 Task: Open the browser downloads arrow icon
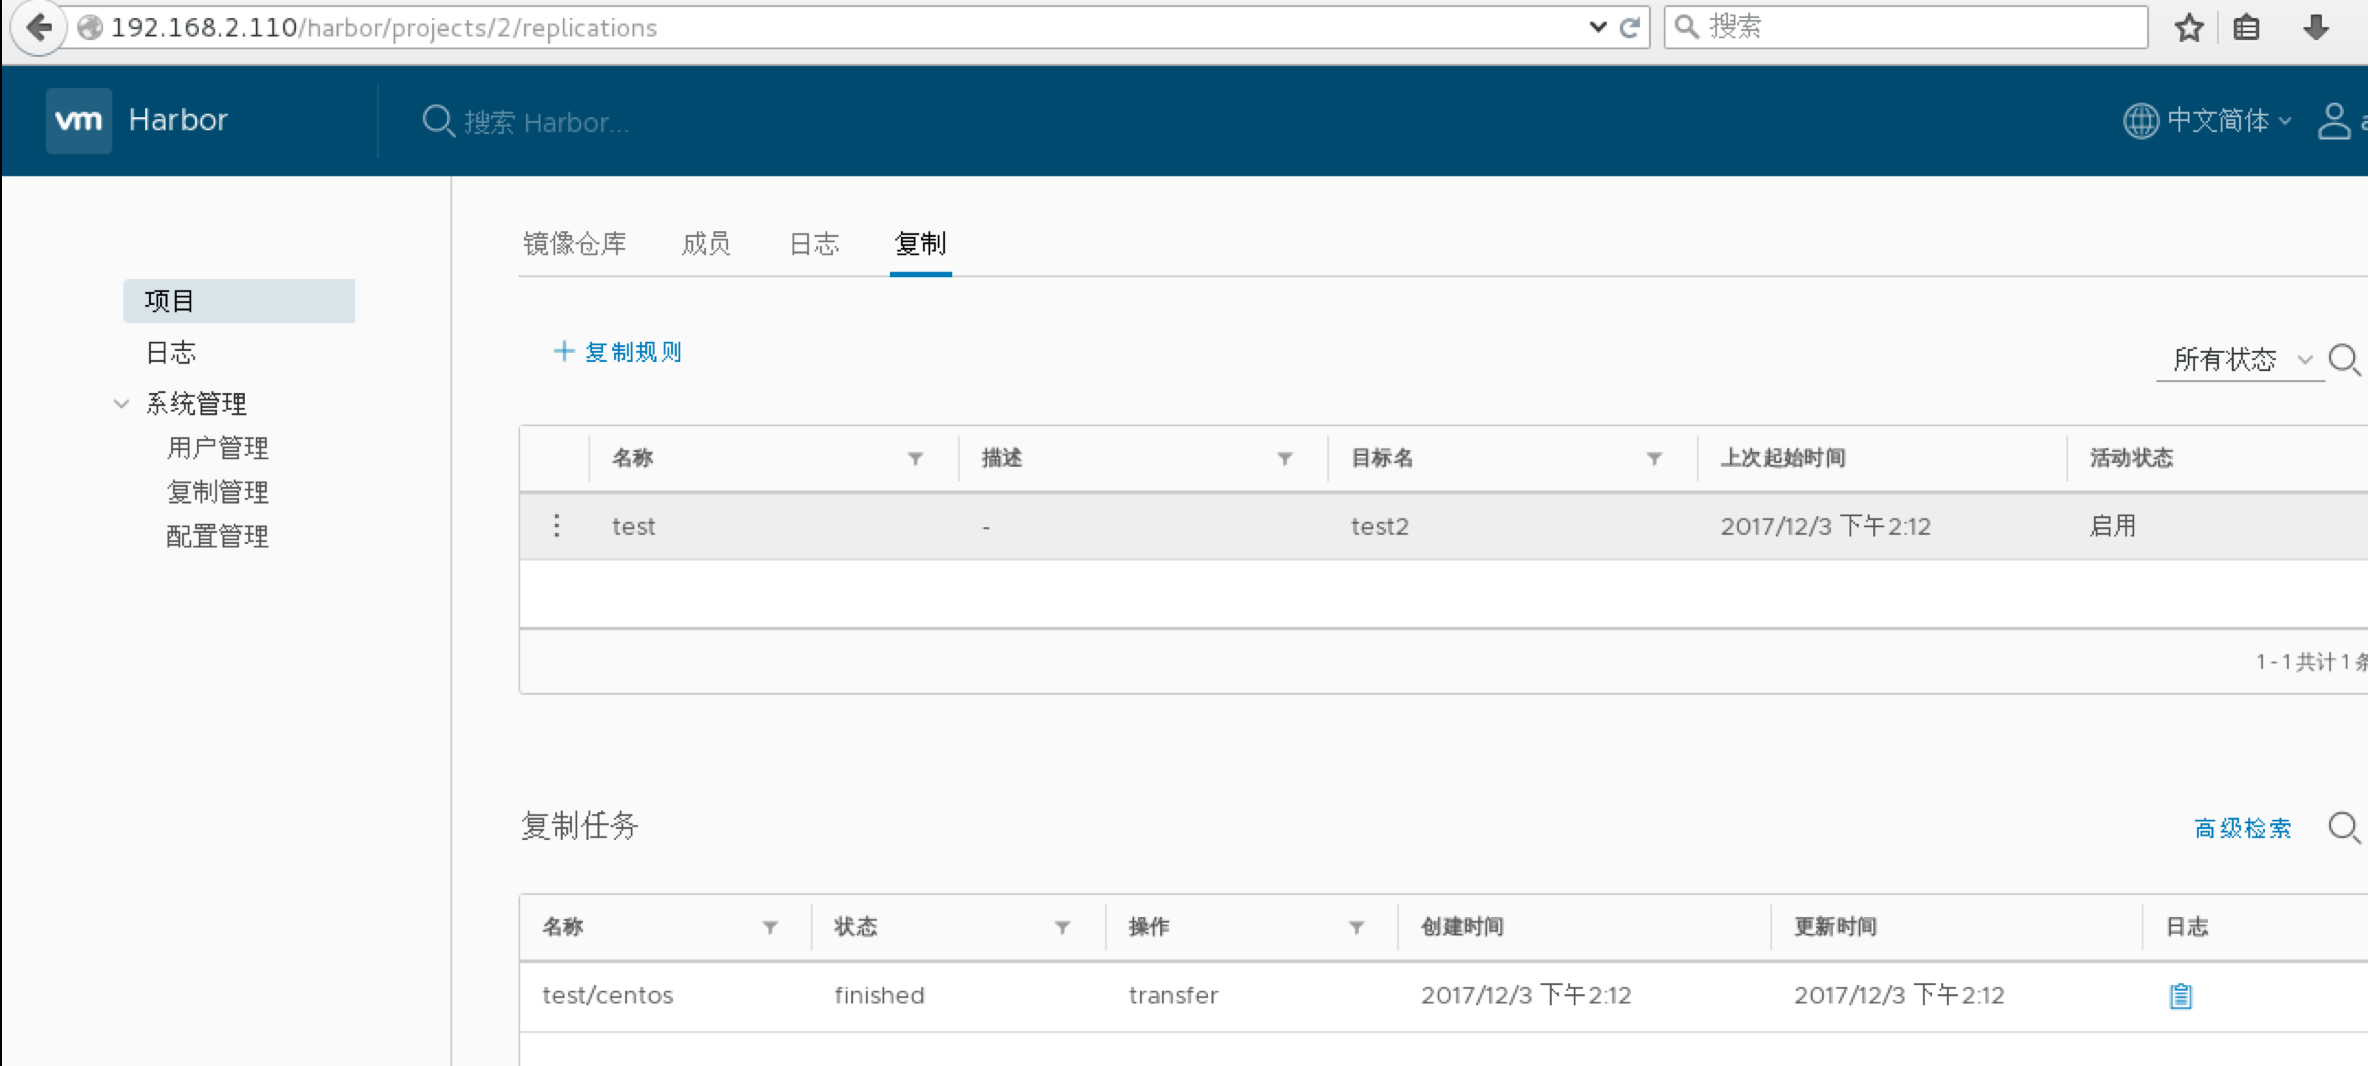coord(2316,27)
